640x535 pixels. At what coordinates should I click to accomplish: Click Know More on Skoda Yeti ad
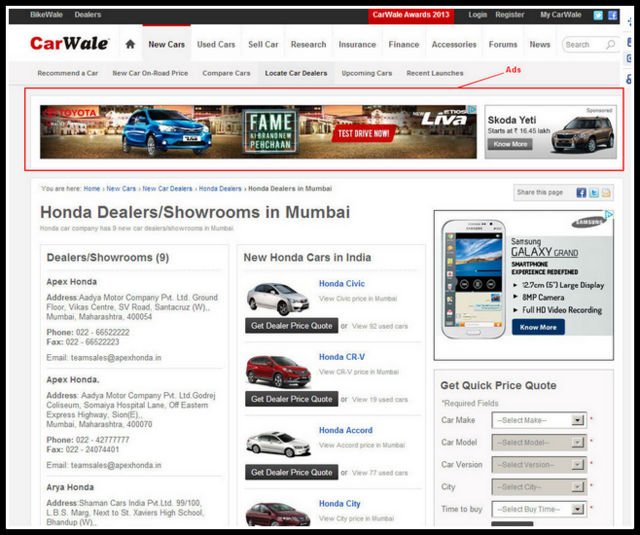tap(510, 144)
